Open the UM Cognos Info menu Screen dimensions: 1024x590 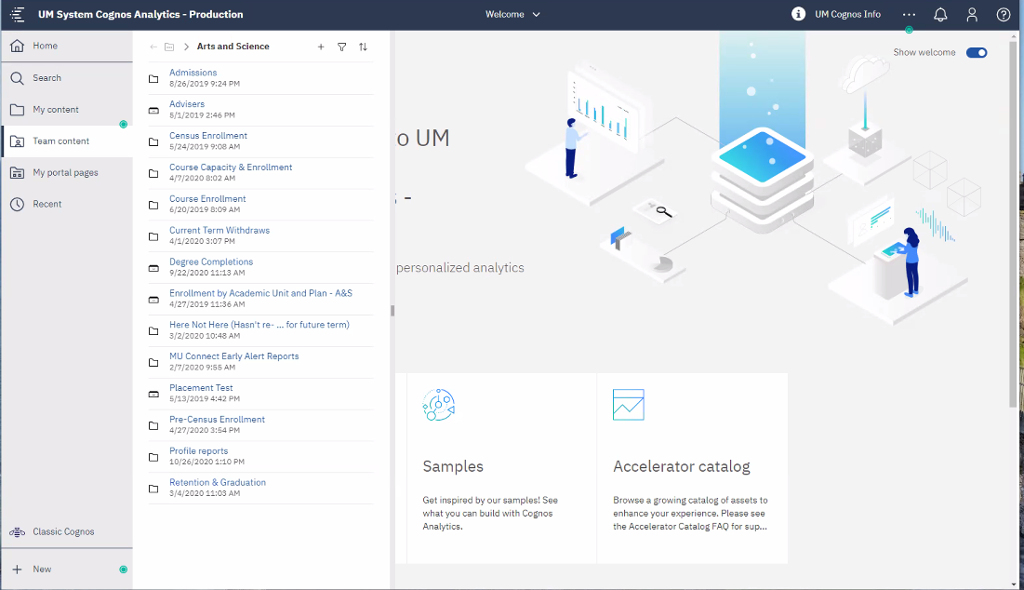coord(836,15)
